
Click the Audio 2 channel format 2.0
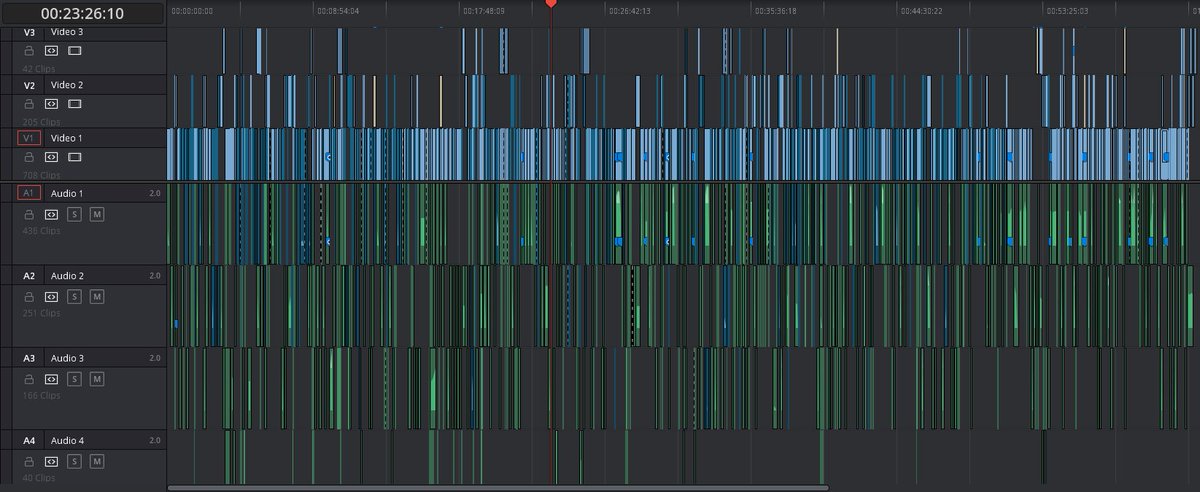point(155,275)
